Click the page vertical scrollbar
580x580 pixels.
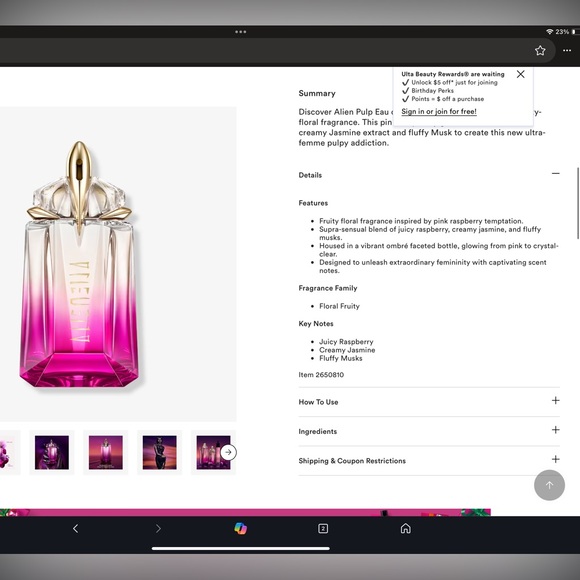[578, 203]
